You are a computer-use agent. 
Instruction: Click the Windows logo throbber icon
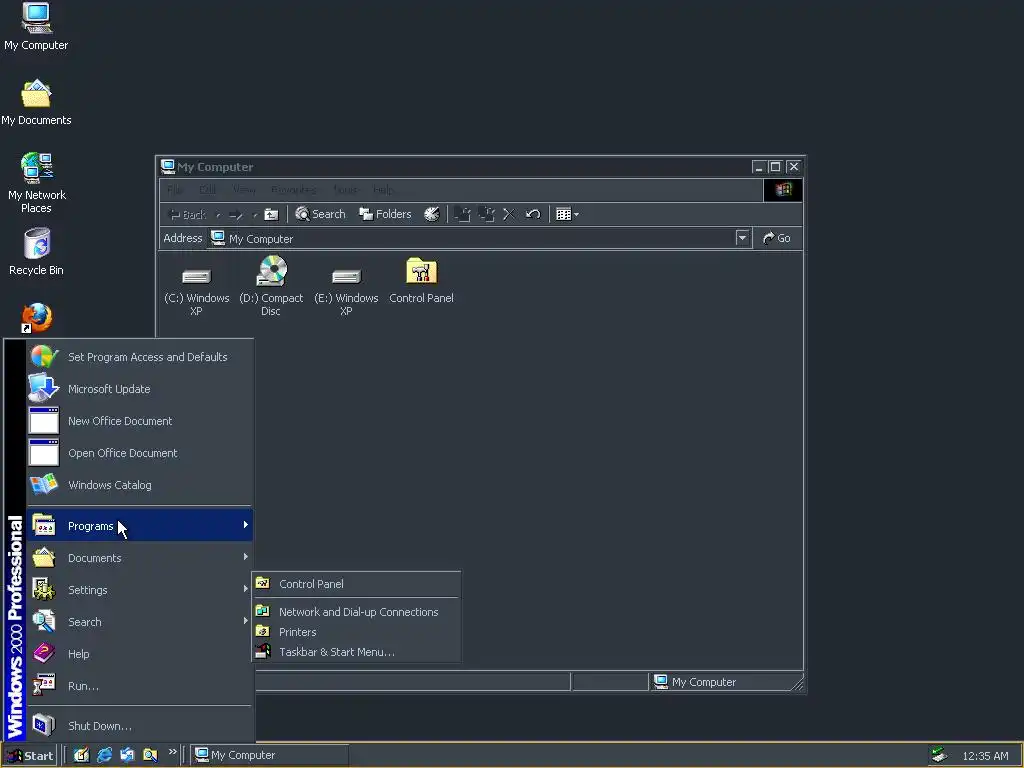(x=783, y=190)
